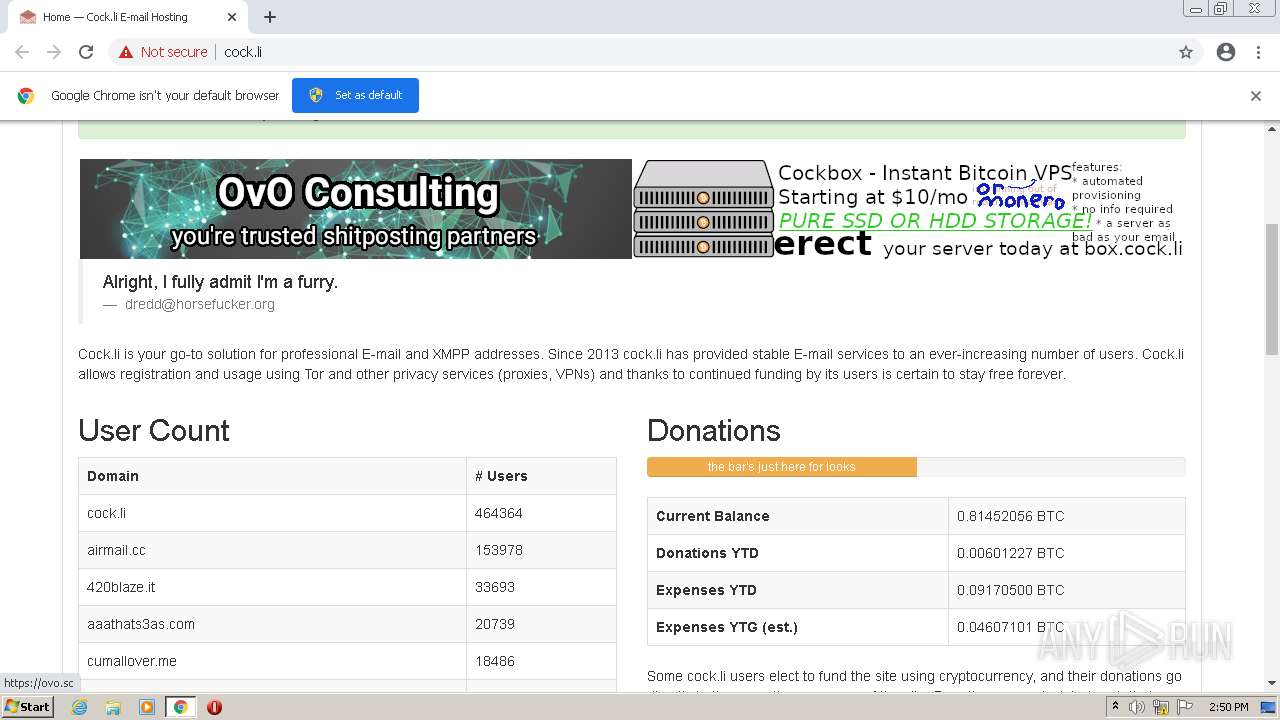1280x720 pixels.
Task: Bookmark this page with the star icon
Action: point(1186,52)
